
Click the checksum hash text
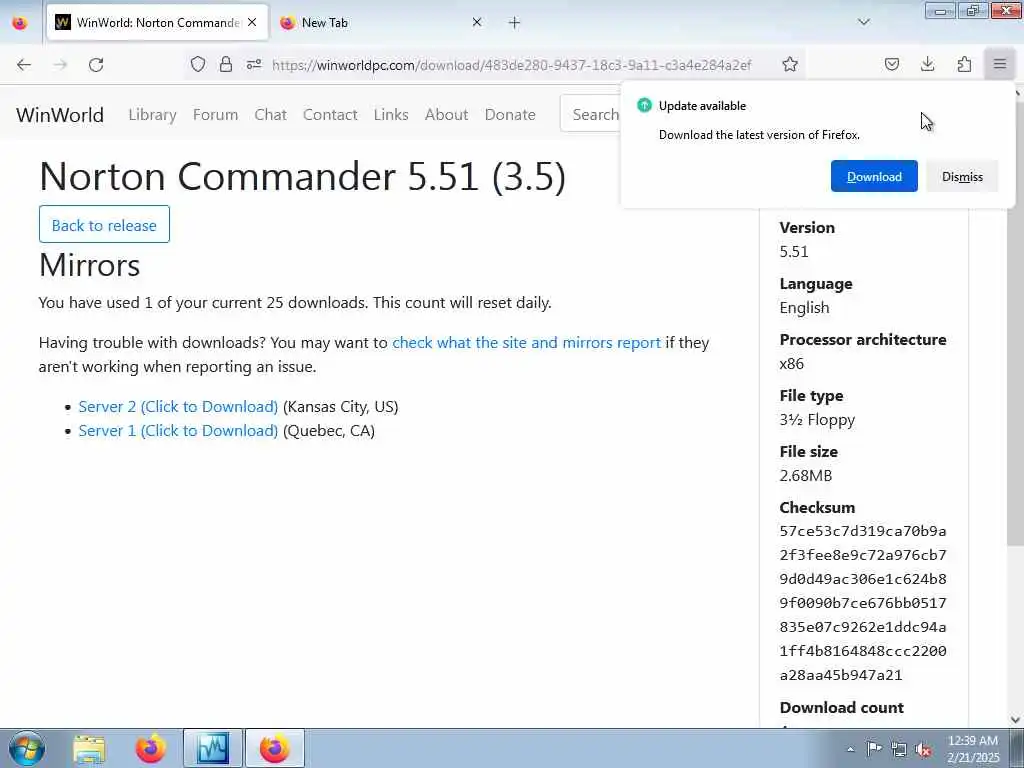863,603
